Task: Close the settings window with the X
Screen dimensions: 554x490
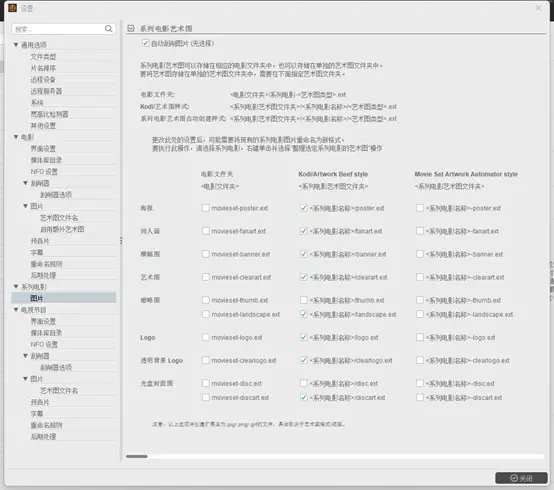Action: click(x=538, y=8)
